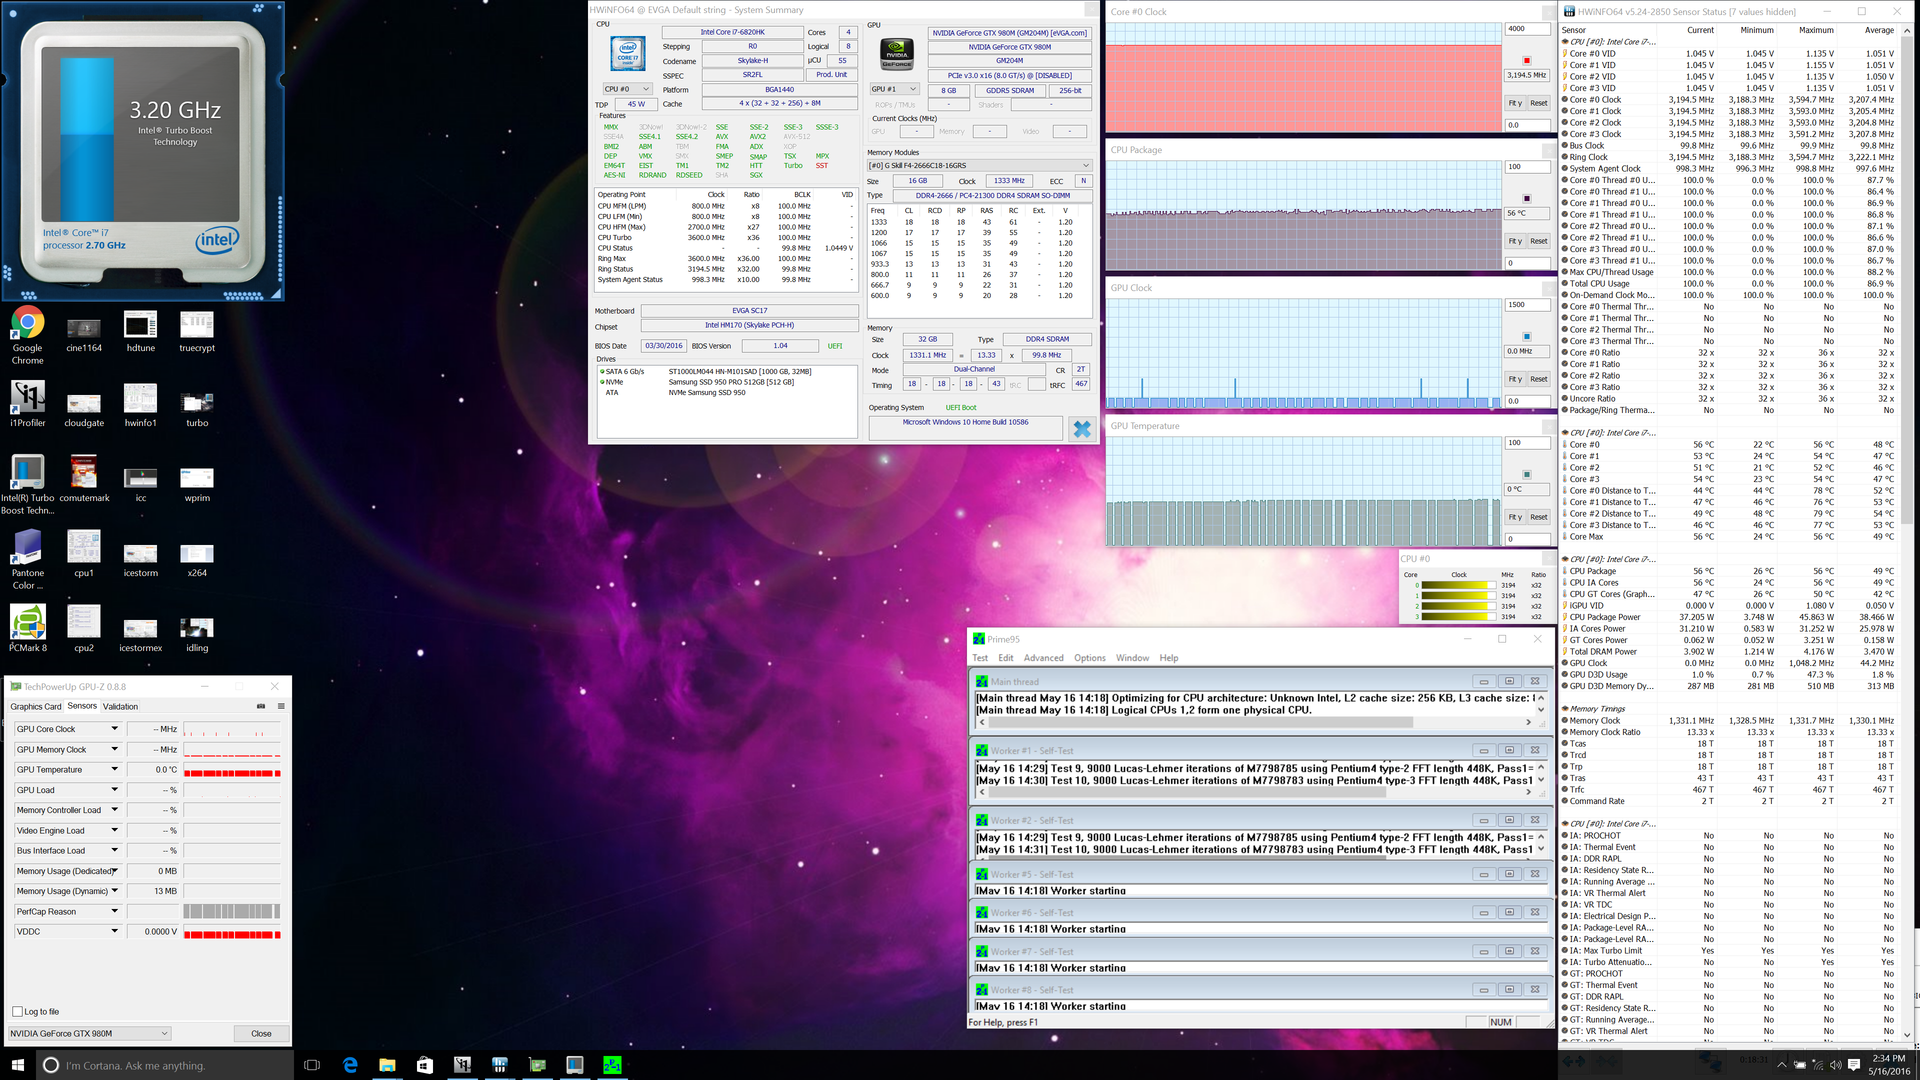
Task: Launch i1Profiler desktop shortcut
Action: pos(28,404)
